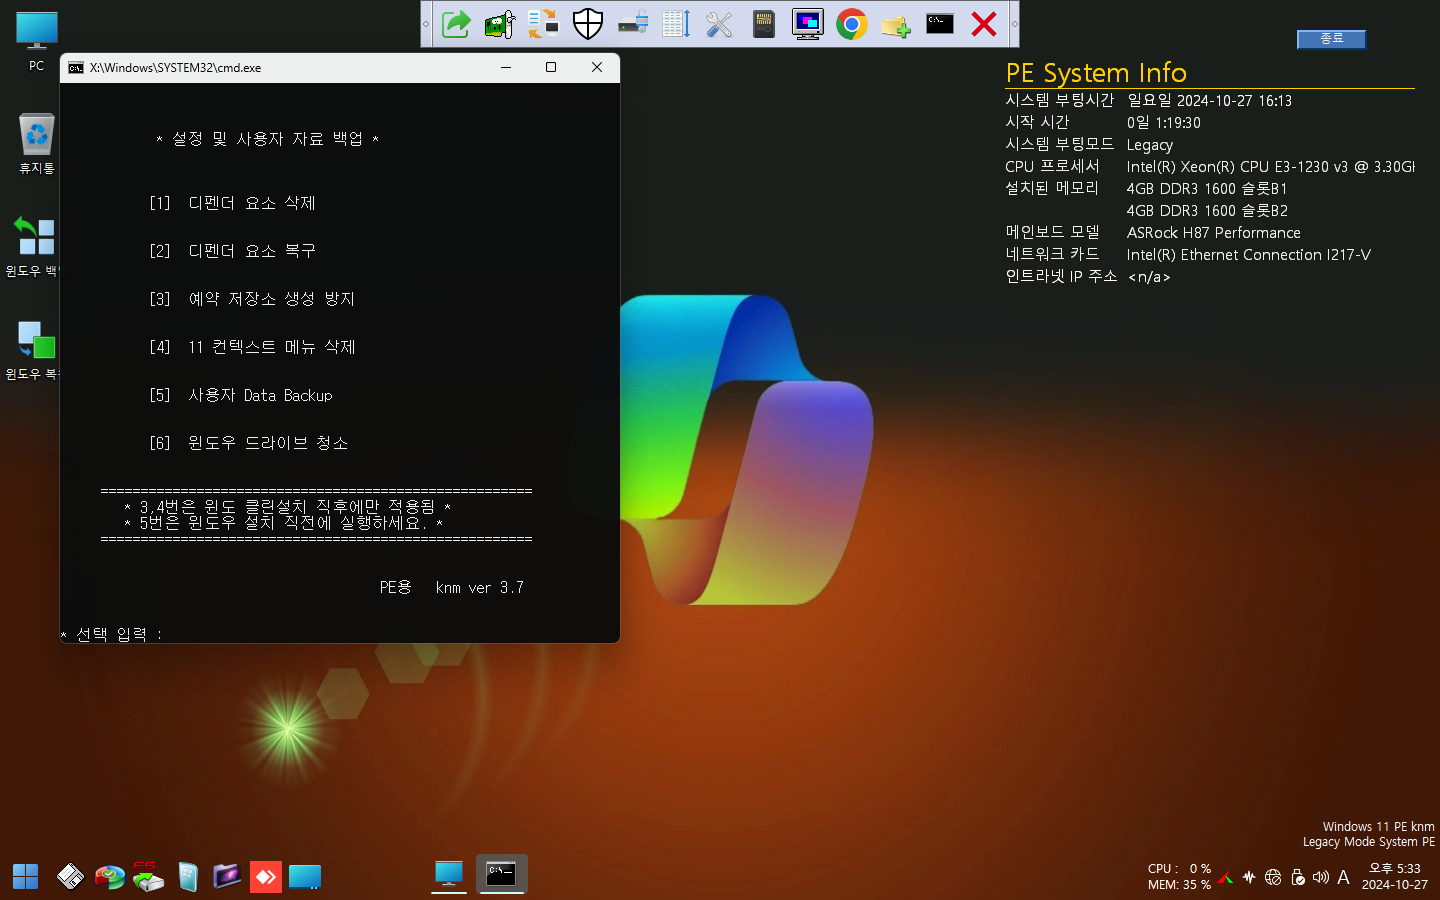This screenshot has width=1440, height=900.
Task: Open the partition pie chart app on taskbar
Action: [x=110, y=876]
